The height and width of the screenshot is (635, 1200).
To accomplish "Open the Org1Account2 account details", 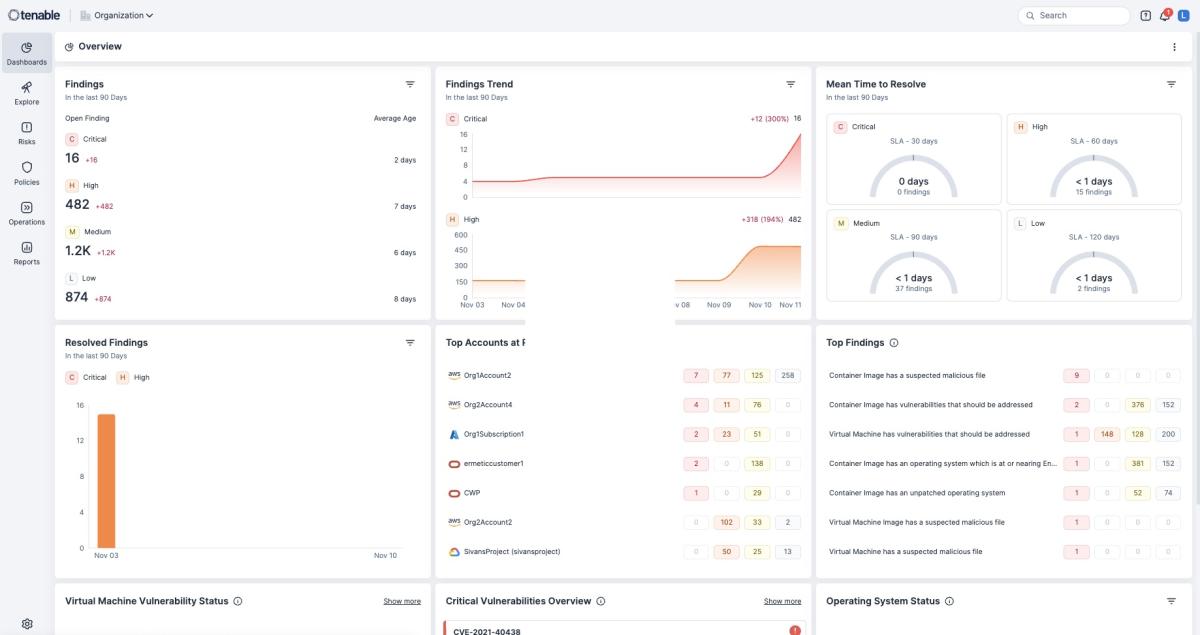I will (x=490, y=375).
